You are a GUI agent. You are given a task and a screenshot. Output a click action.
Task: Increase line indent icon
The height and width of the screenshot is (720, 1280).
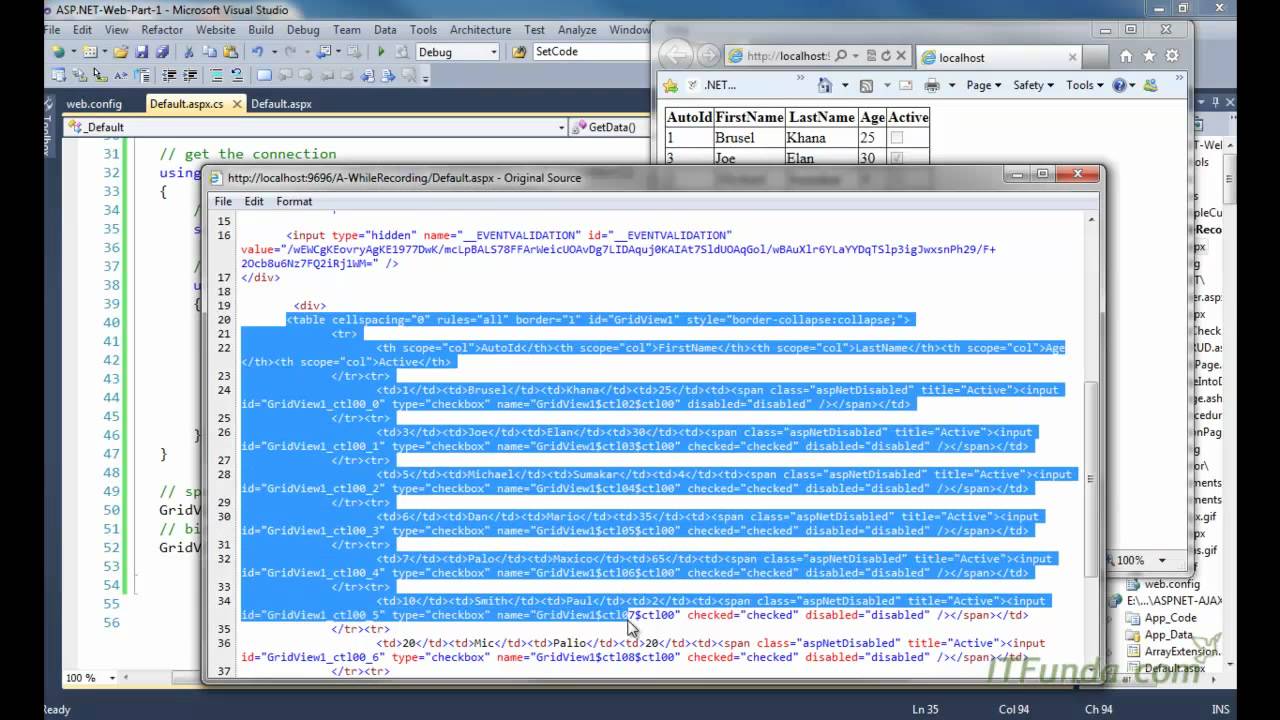pos(190,75)
